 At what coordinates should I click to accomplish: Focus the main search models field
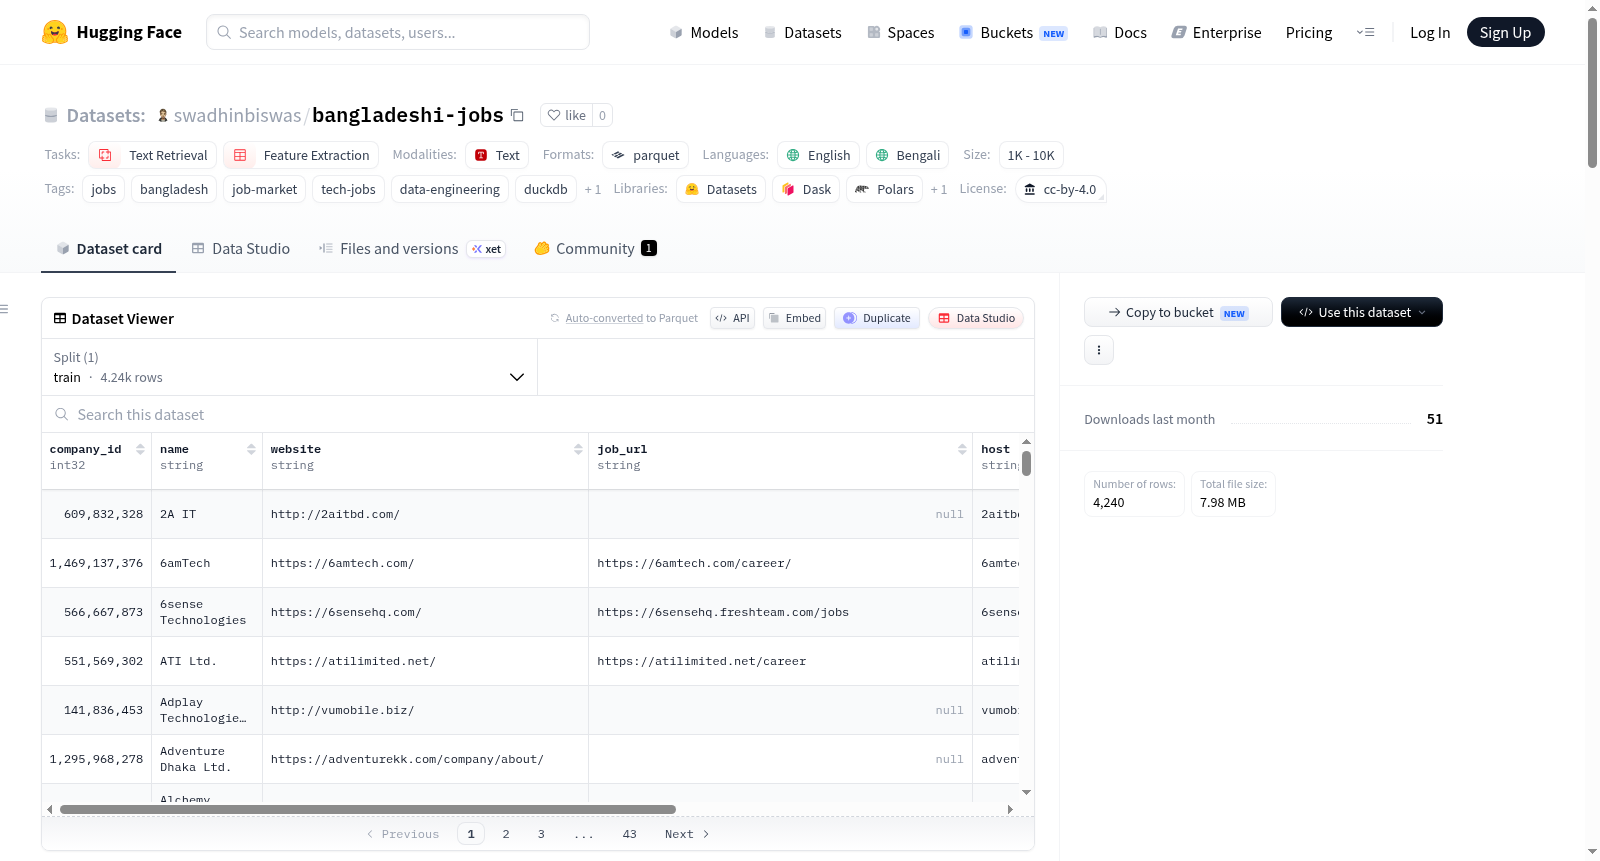pos(398,32)
